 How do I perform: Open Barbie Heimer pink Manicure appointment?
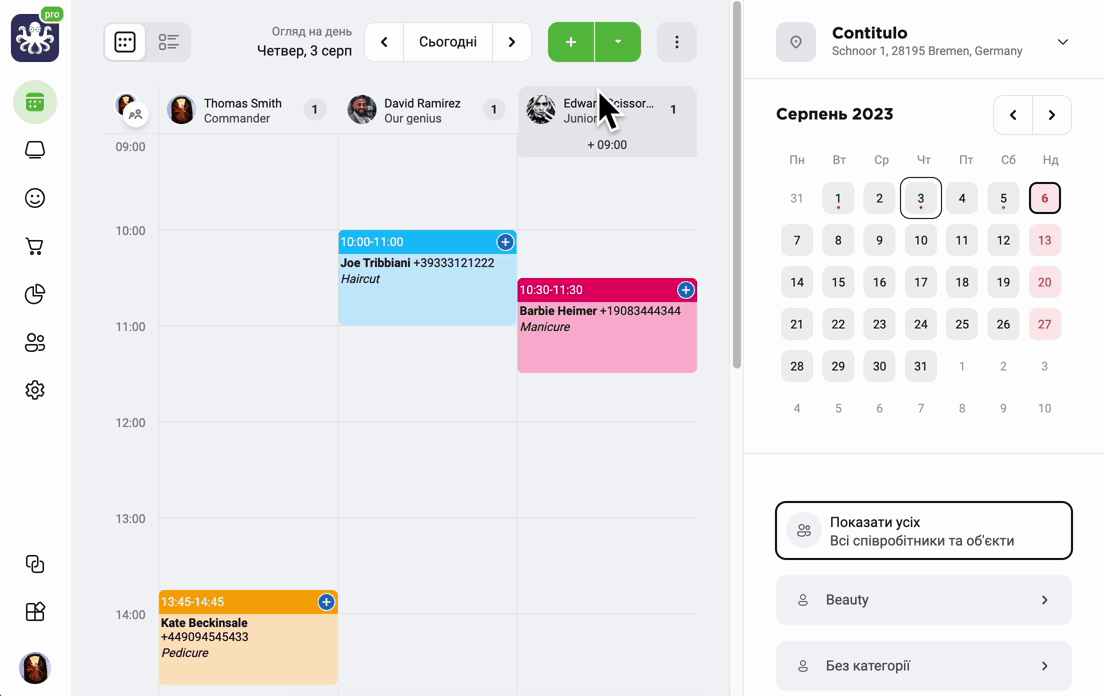607,326
